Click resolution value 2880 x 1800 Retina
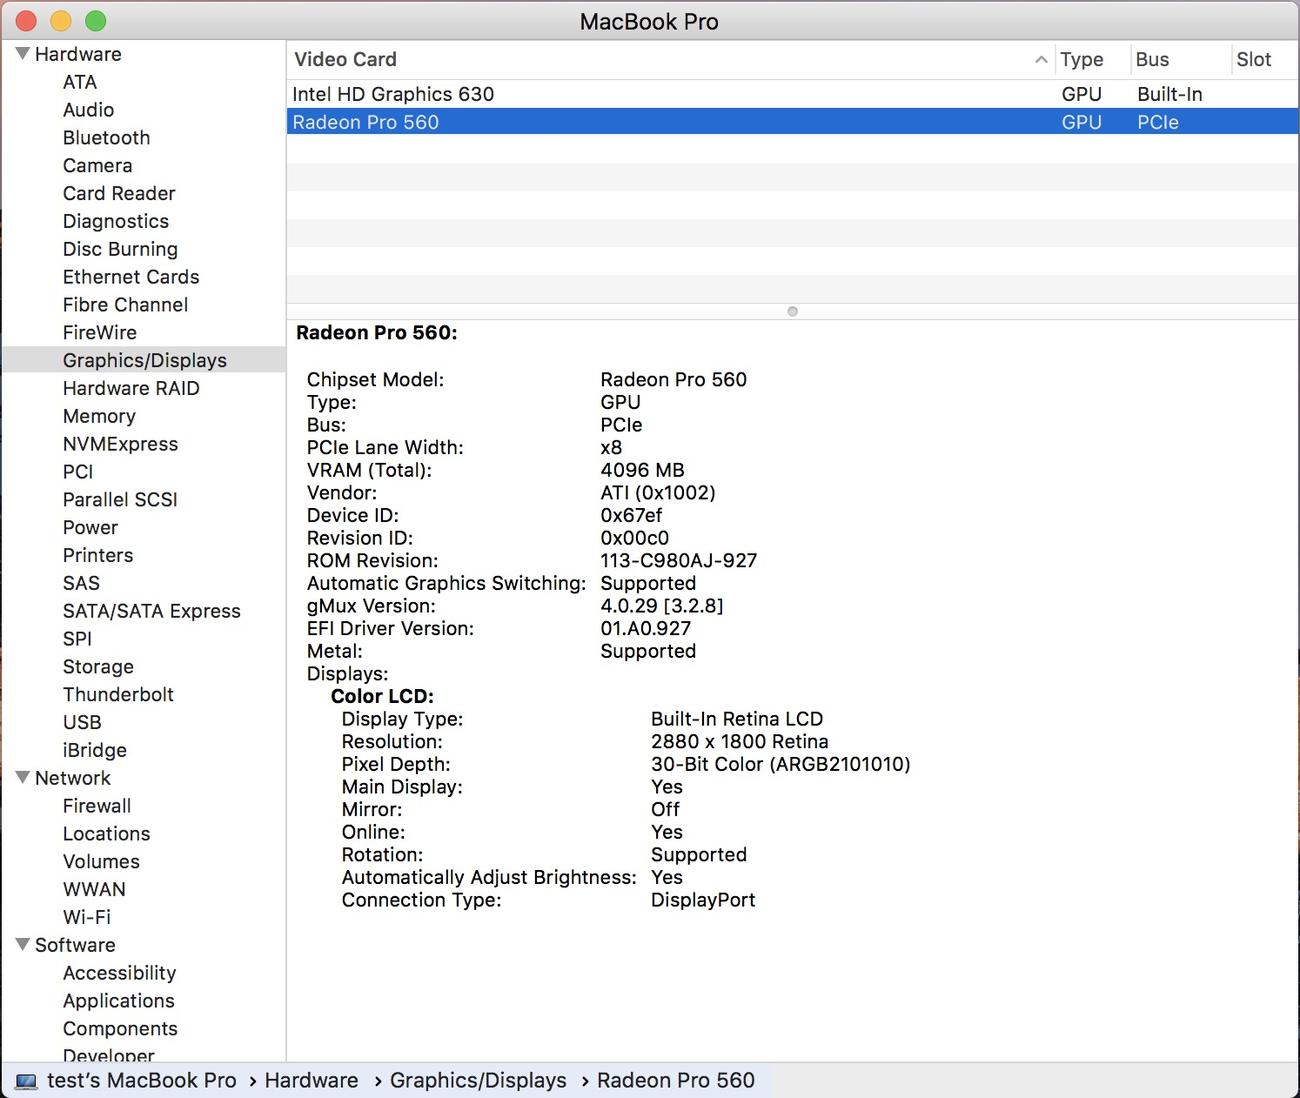Viewport: 1300px width, 1098px height. click(x=740, y=742)
